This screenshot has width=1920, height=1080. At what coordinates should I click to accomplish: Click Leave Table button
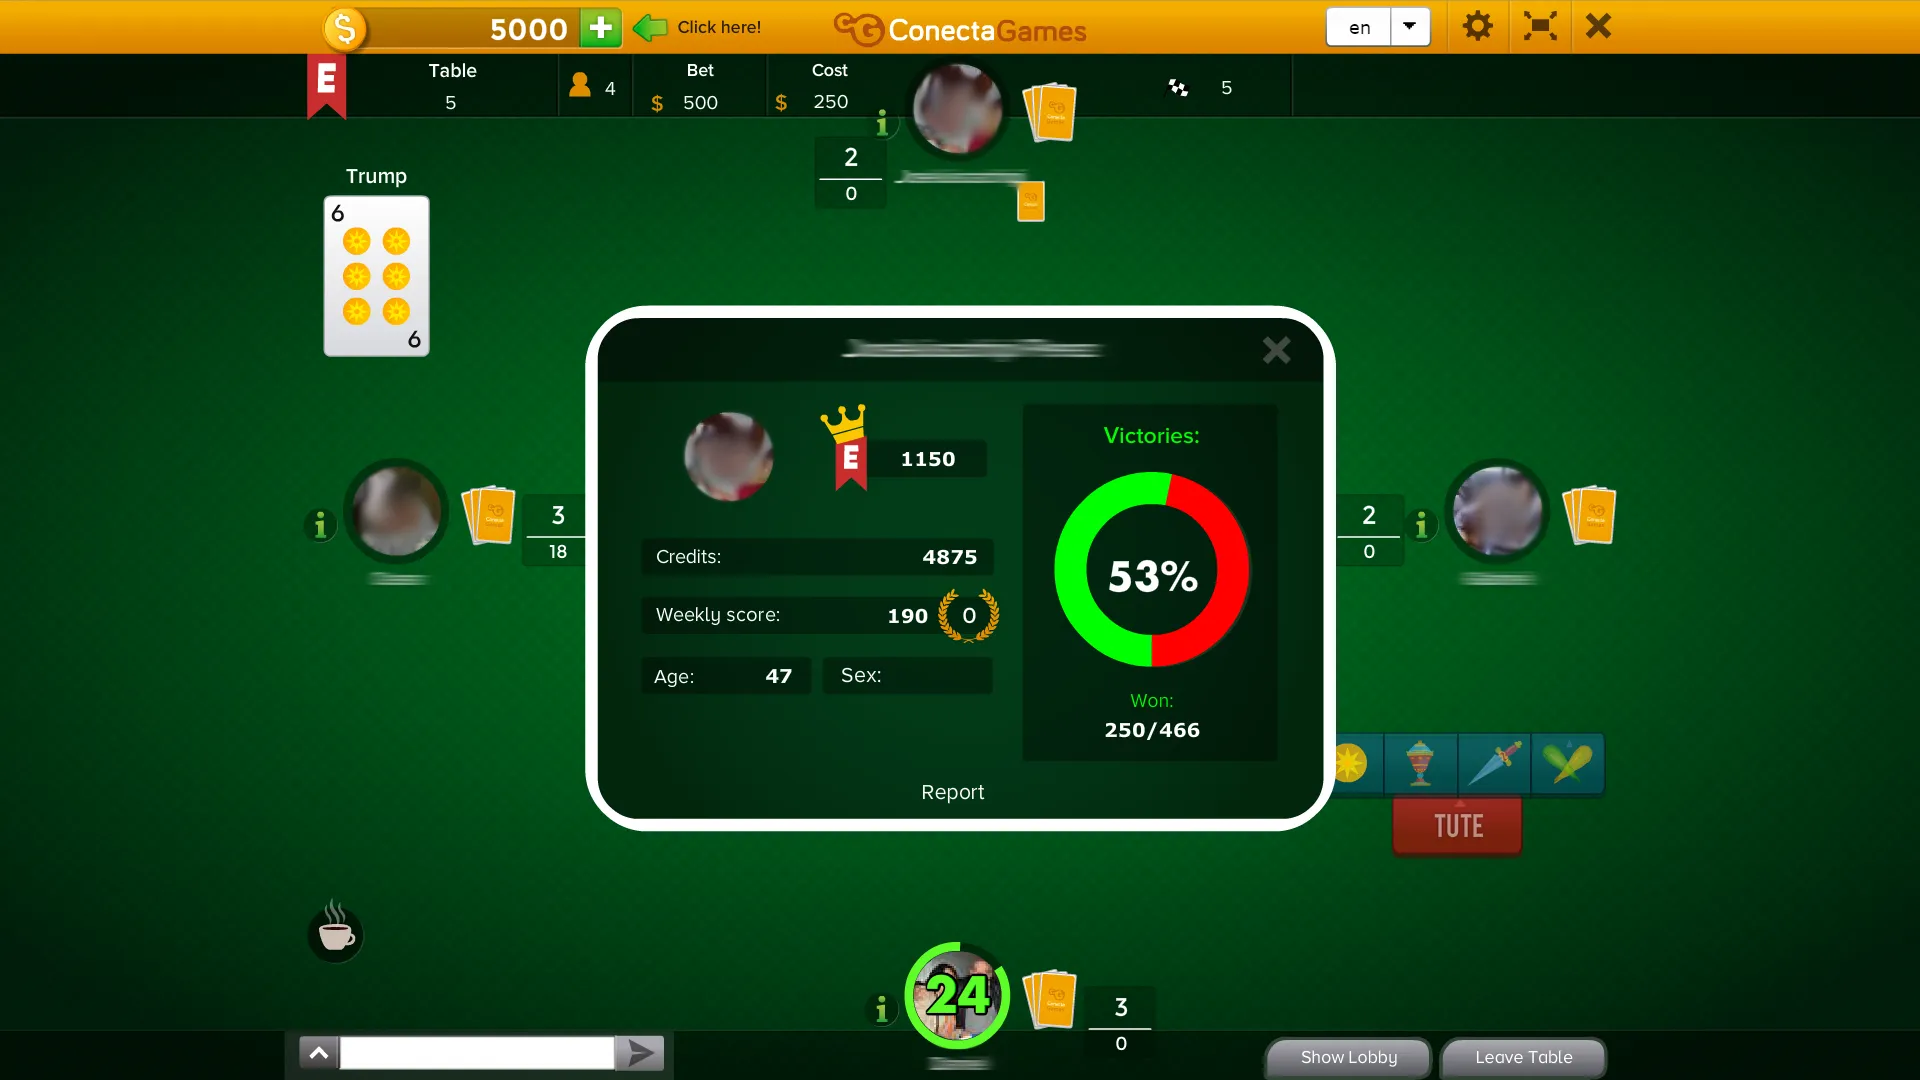coord(1522,1056)
